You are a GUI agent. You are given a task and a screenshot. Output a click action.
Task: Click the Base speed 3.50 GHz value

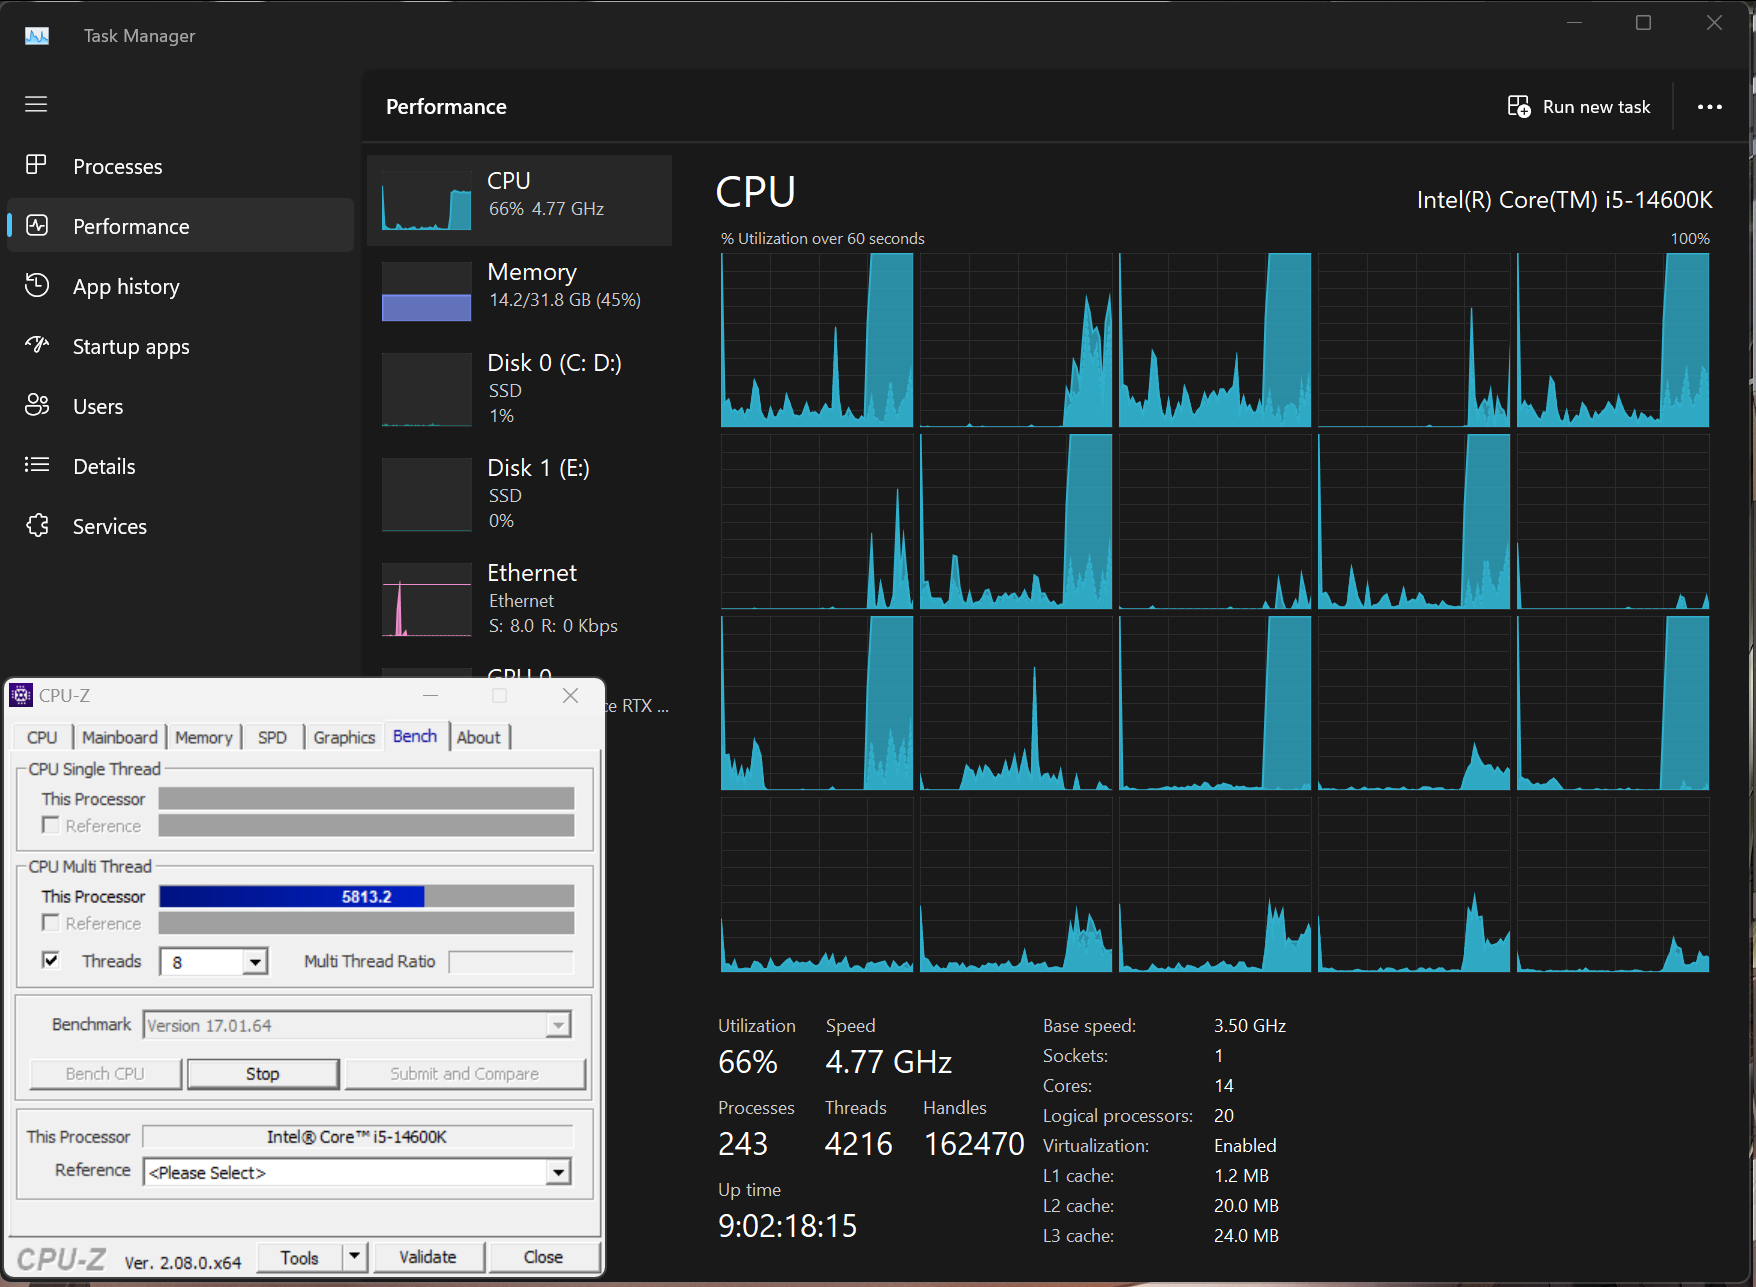pos(1250,1025)
